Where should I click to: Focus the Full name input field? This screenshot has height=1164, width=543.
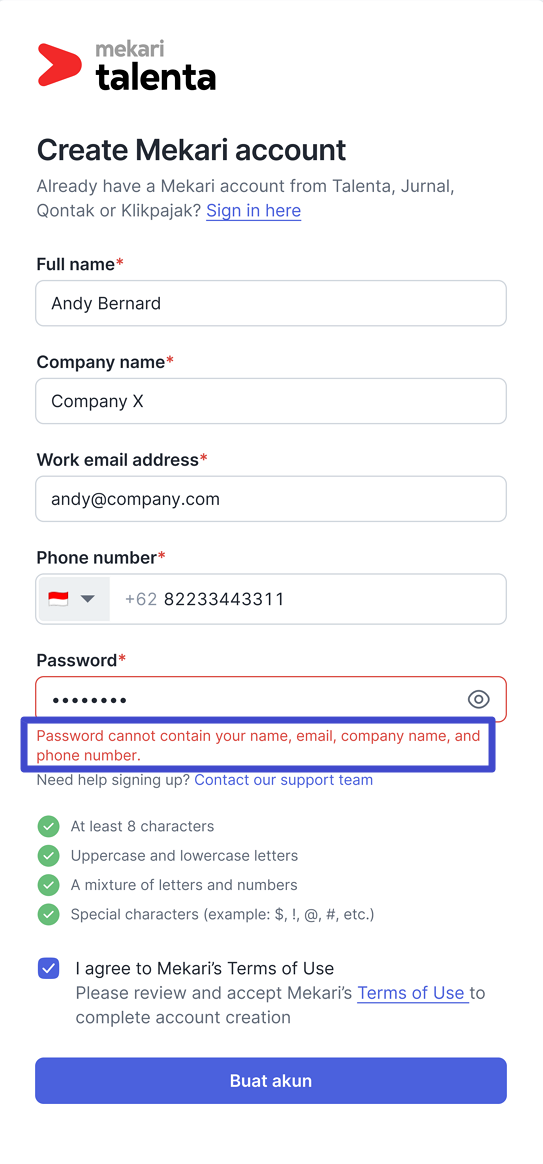point(271,303)
